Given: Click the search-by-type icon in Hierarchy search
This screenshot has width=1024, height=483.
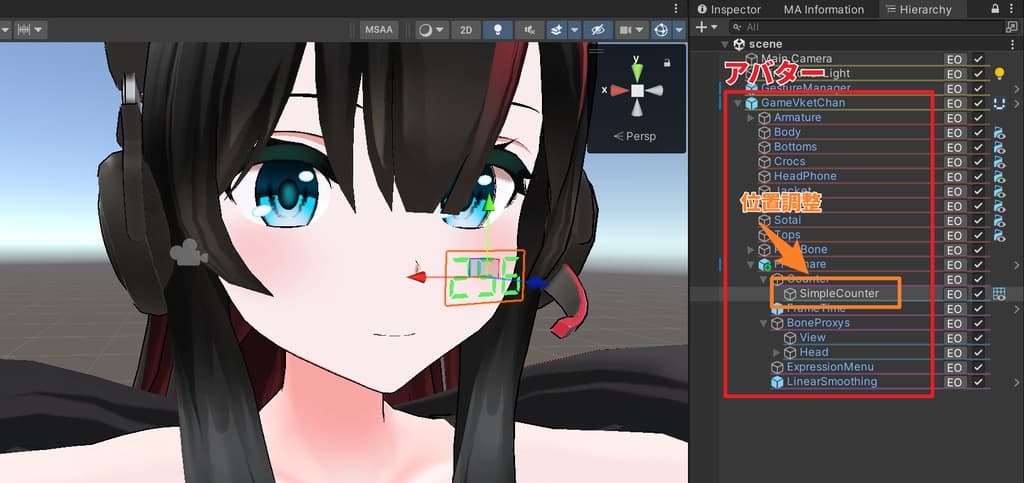Looking at the screenshot, I should 1012,27.
